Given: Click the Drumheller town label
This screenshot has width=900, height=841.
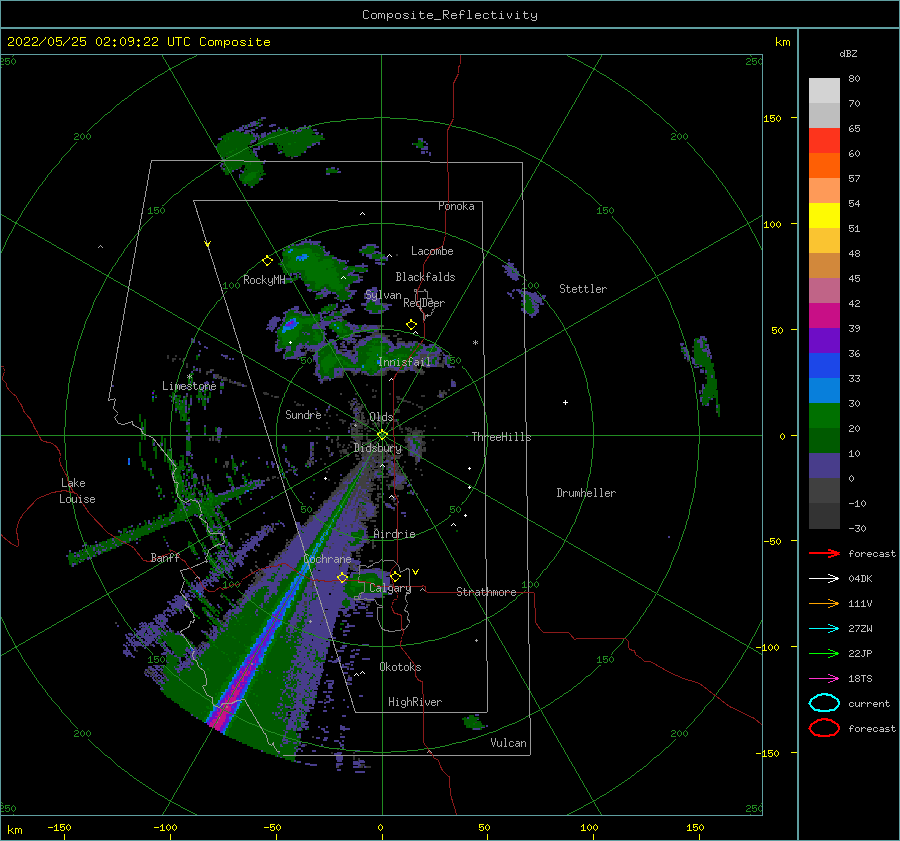Looking at the screenshot, I should [x=586, y=493].
